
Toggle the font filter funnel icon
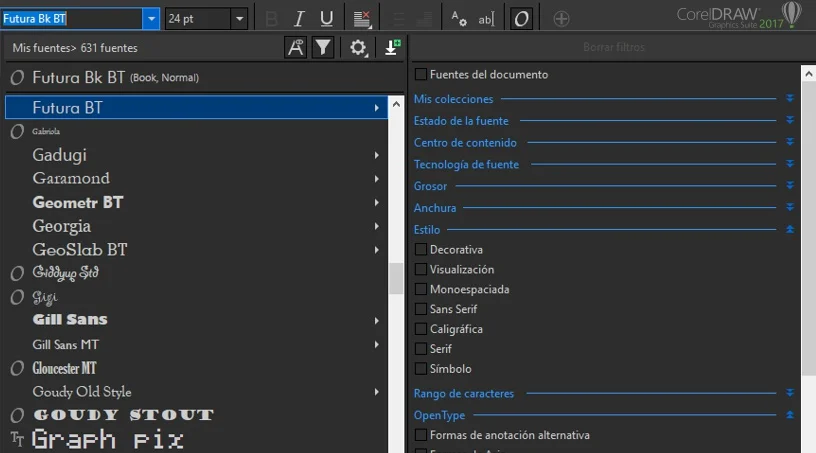click(323, 47)
